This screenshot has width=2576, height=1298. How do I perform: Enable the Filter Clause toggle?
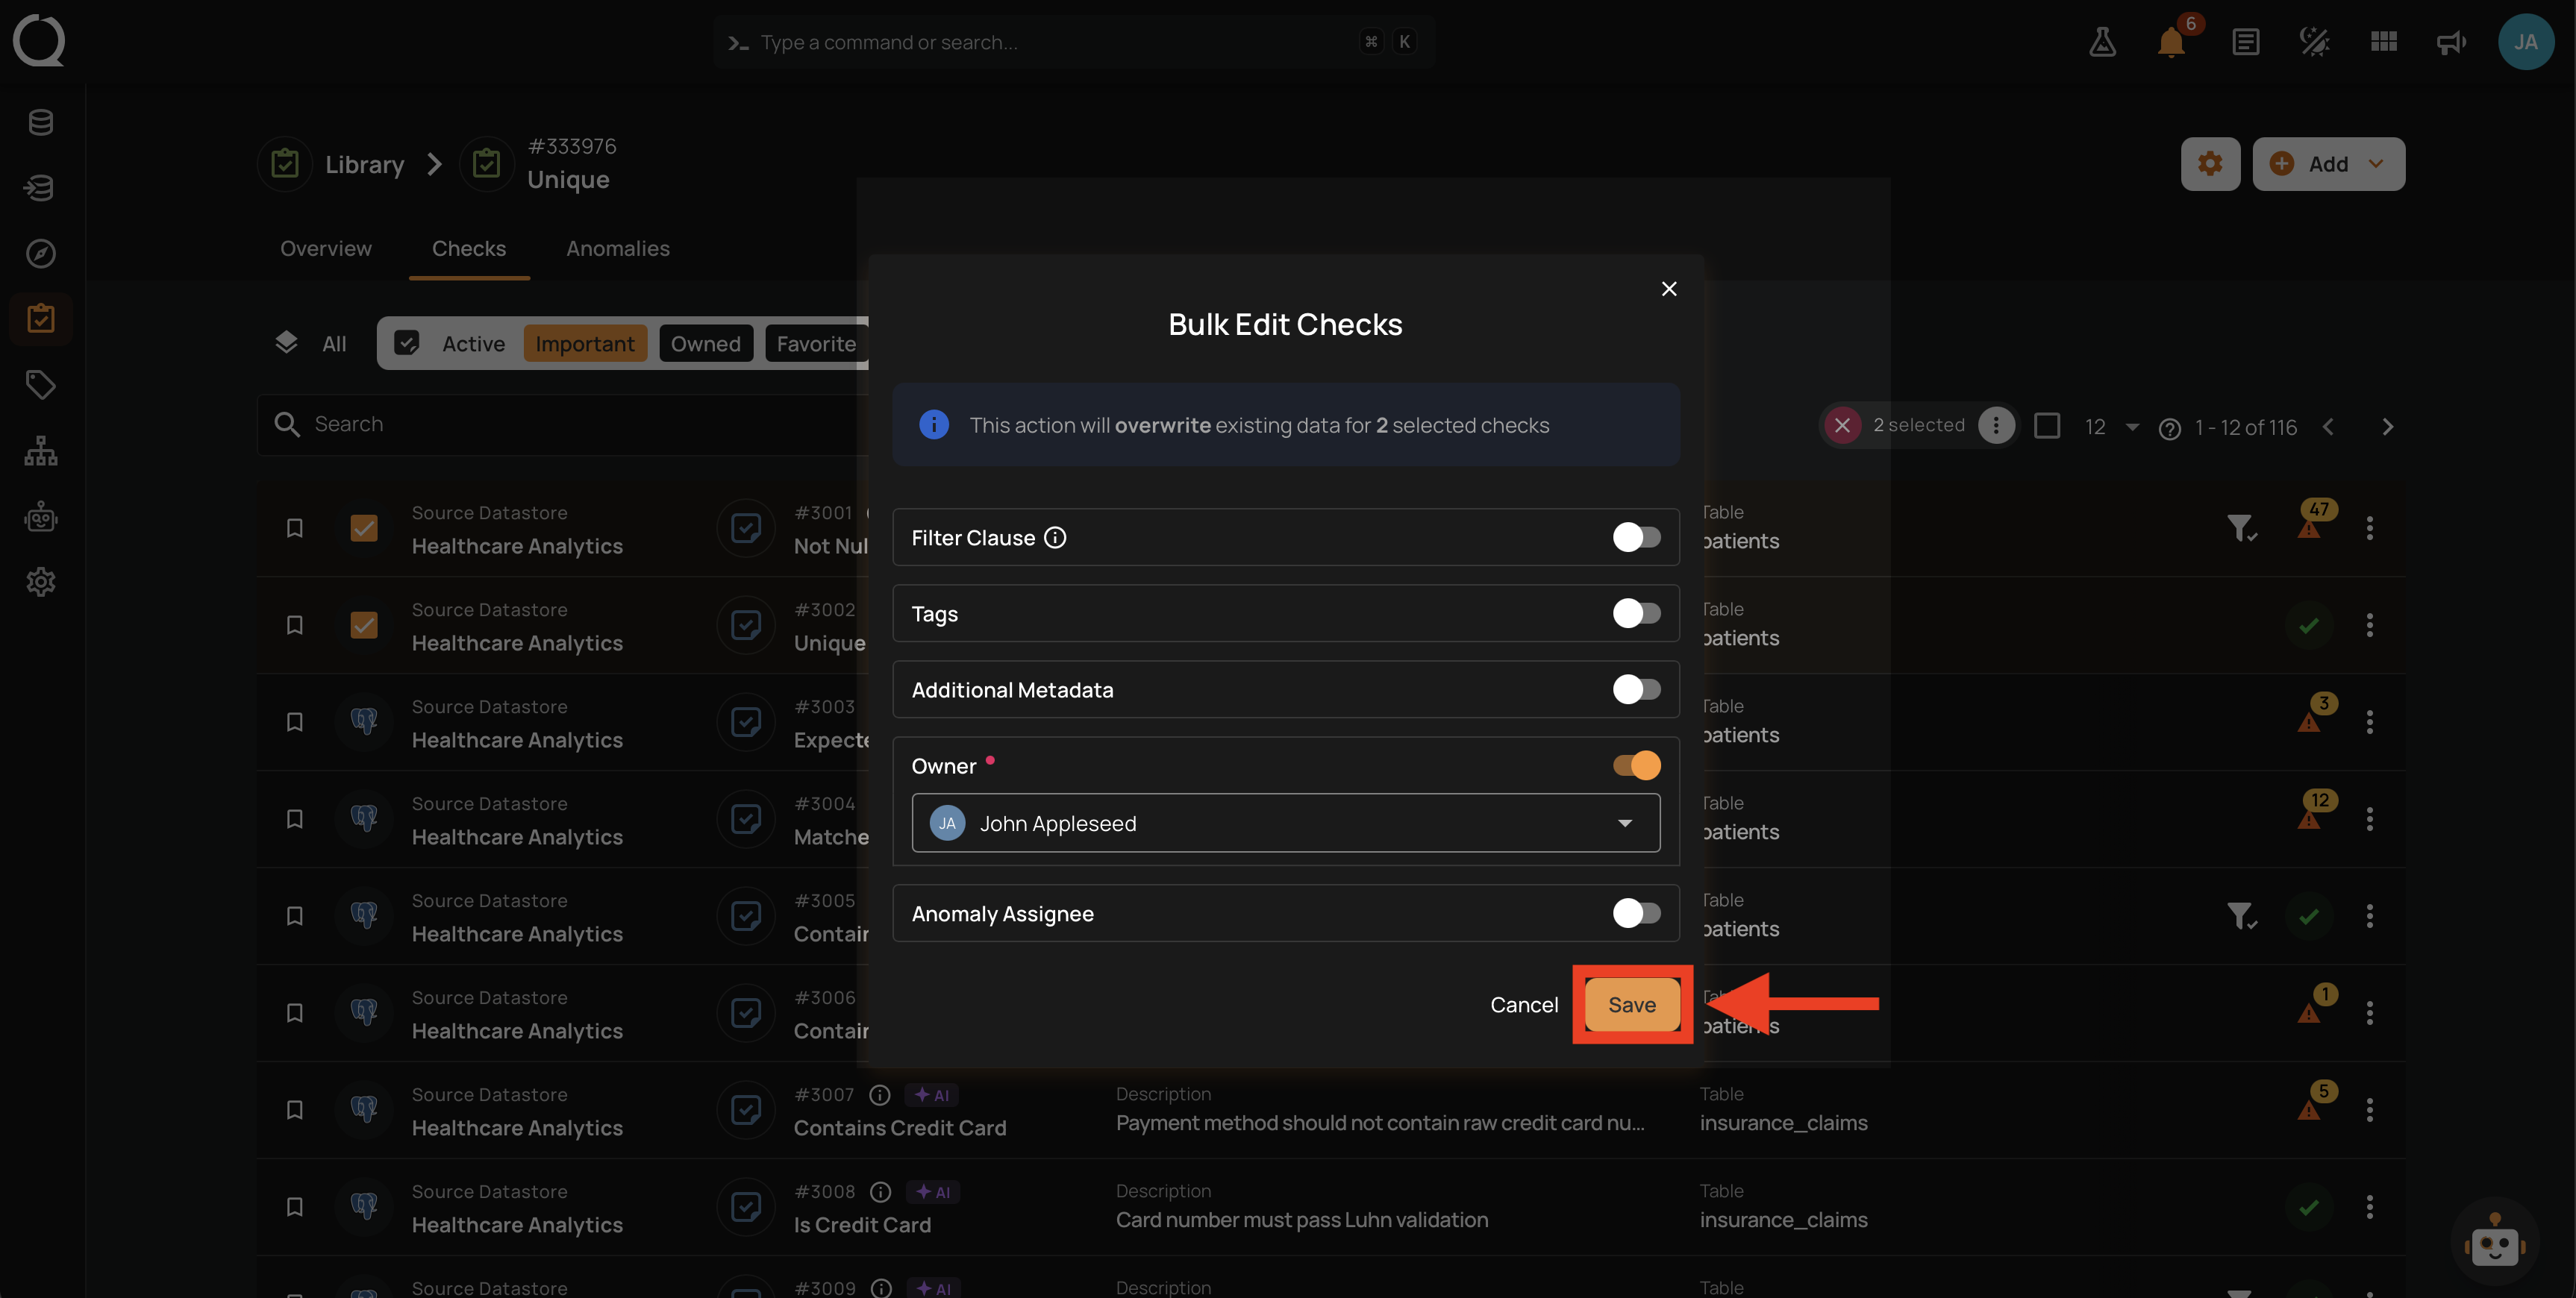click(x=1636, y=538)
